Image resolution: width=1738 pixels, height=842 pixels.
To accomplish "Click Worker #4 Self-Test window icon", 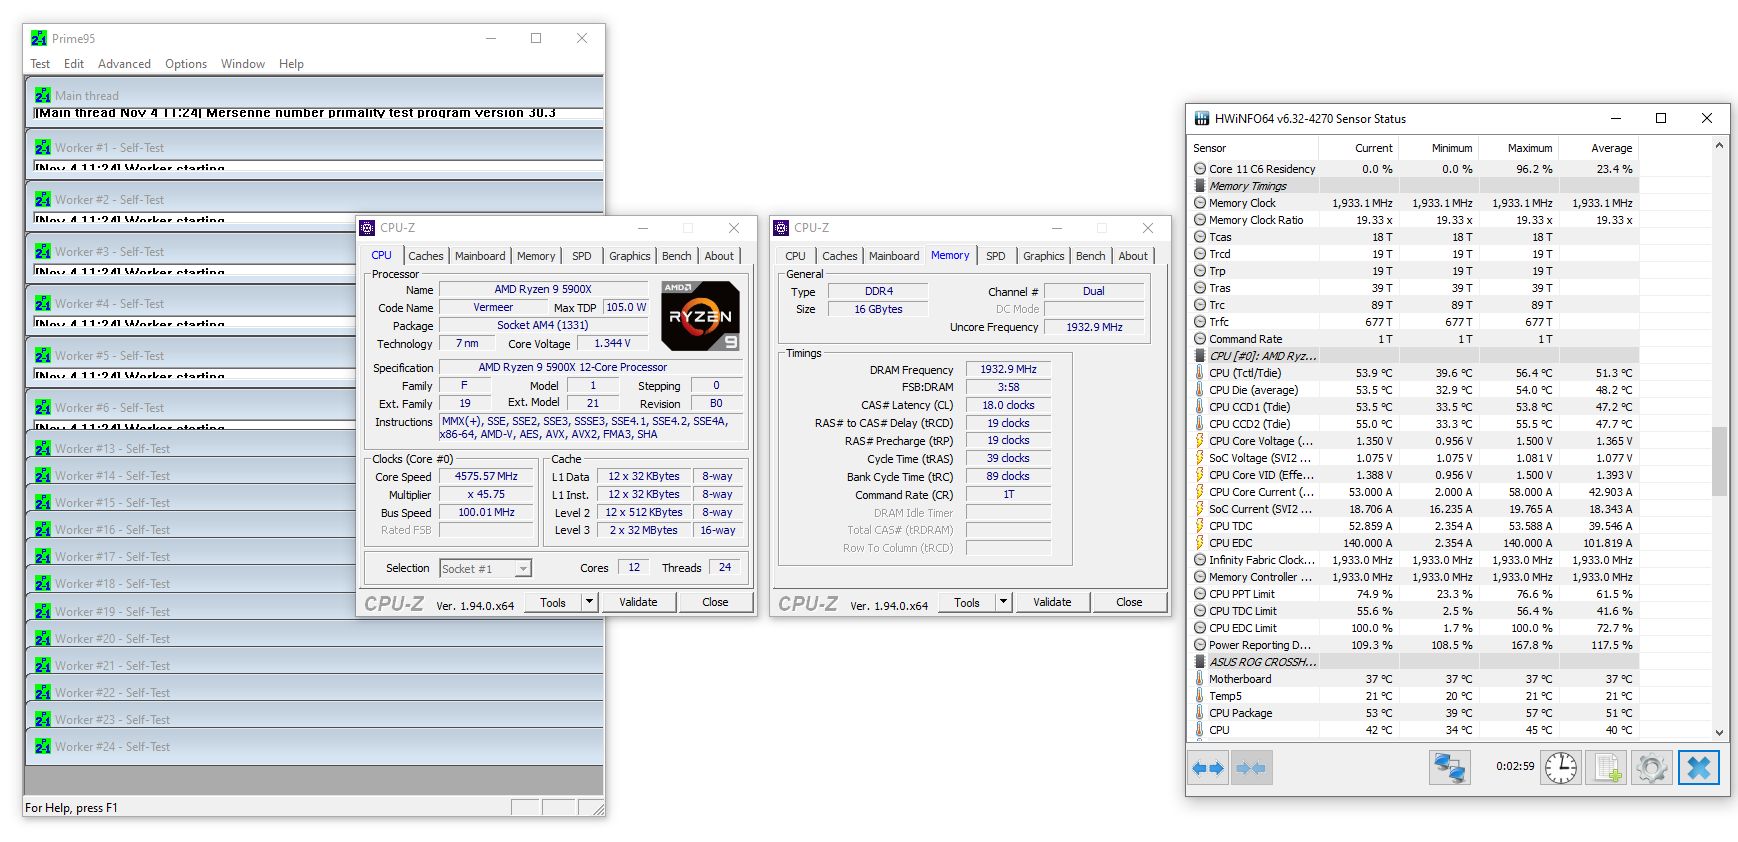I will point(42,303).
